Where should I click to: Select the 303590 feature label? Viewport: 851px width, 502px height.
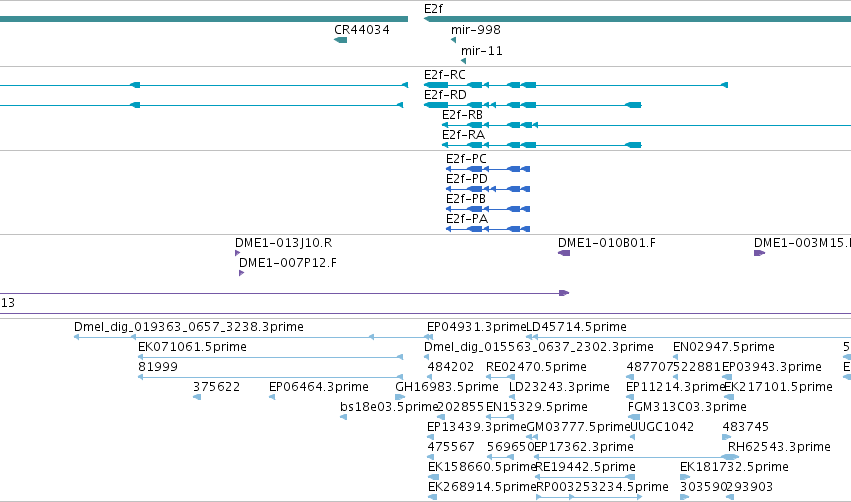point(703,488)
